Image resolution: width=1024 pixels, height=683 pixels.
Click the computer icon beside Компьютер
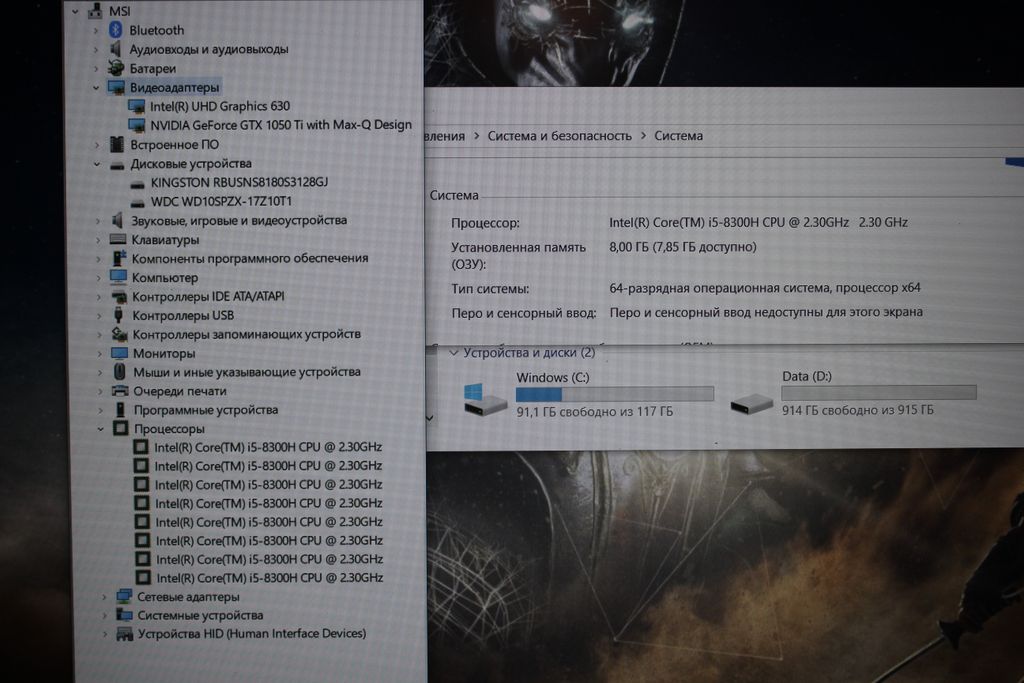pyautogui.click(x=118, y=278)
